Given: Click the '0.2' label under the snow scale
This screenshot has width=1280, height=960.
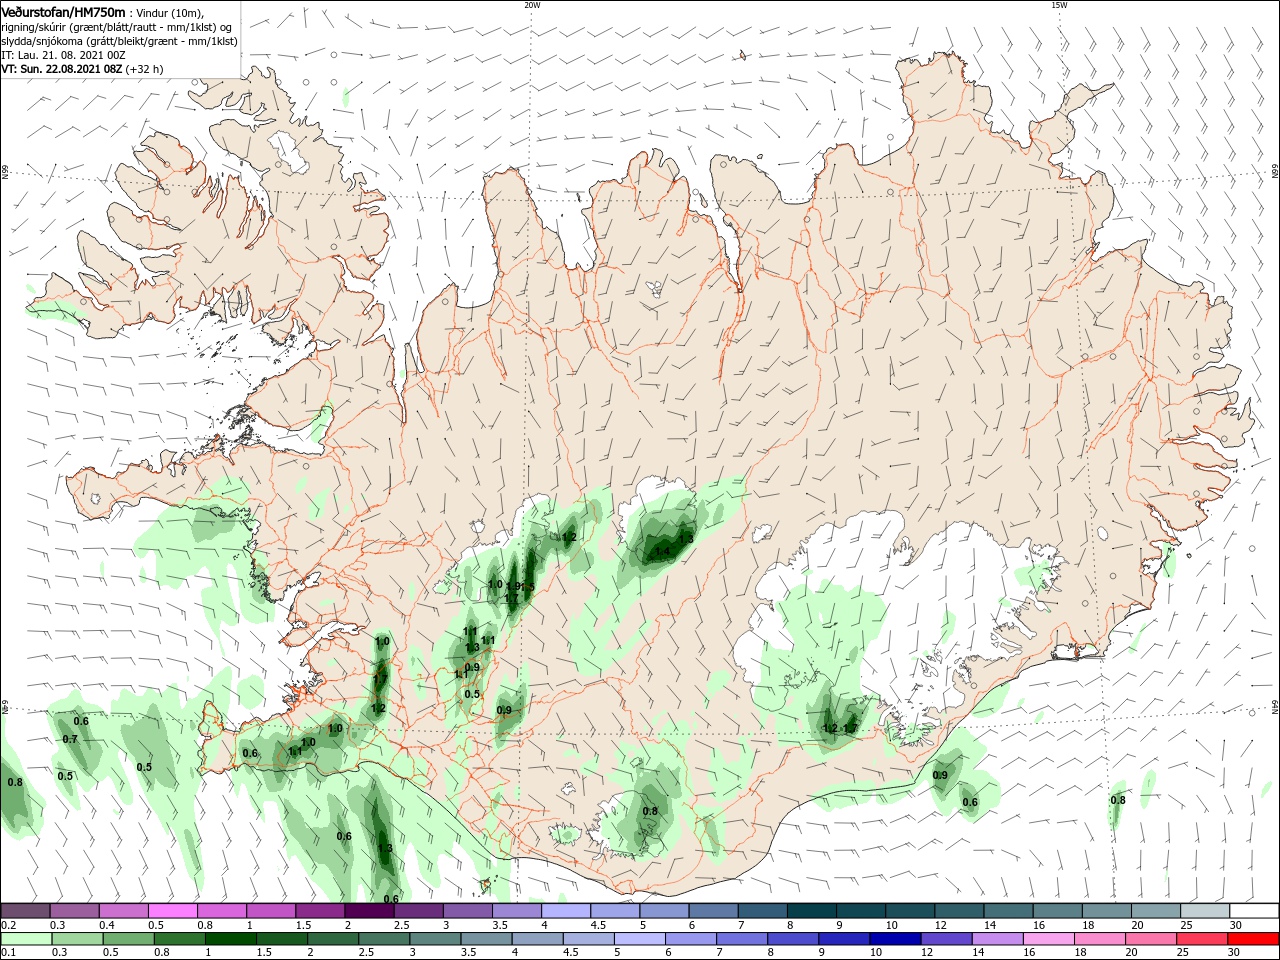Looking at the screenshot, I should pyautogui.click(x=8, y=925).
